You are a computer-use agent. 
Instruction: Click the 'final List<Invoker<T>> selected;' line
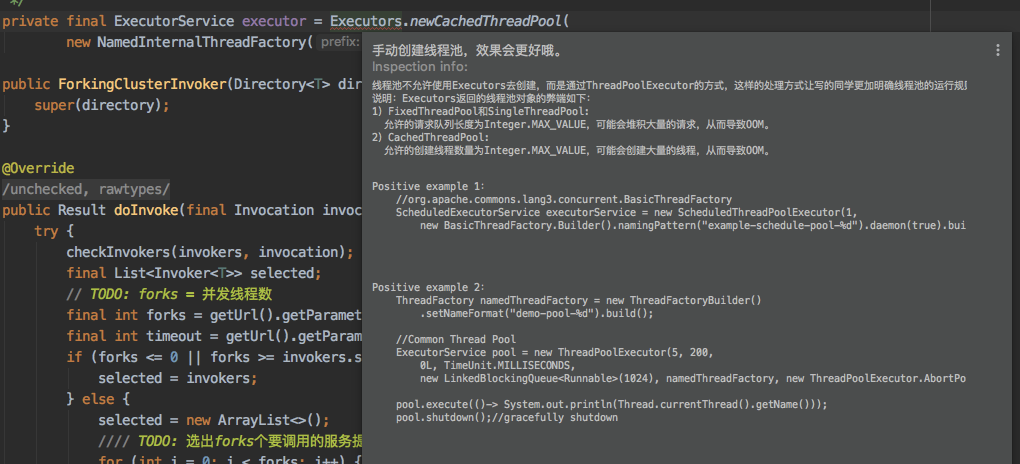pyautogui.click(x=194, y=273)
